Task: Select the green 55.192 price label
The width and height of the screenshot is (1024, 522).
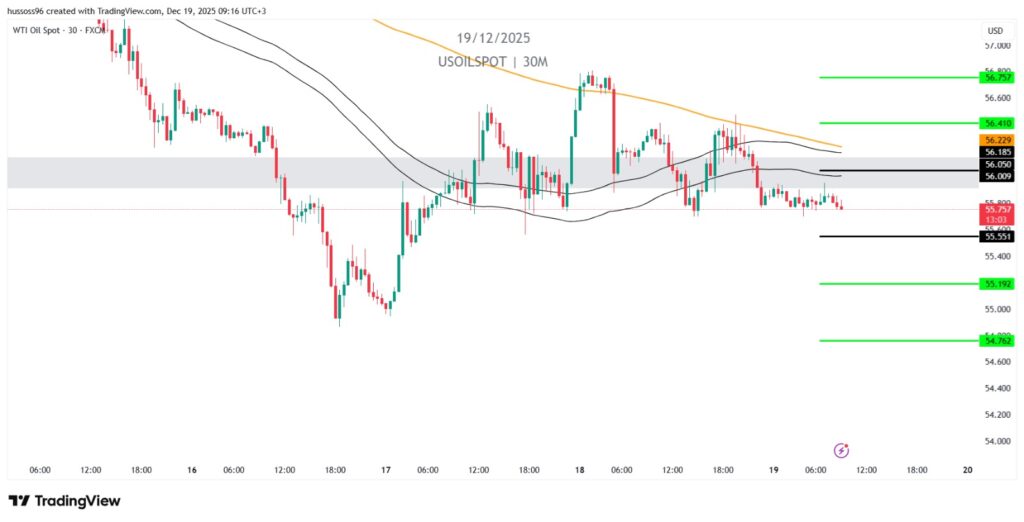Action: [x=998, y=284]
